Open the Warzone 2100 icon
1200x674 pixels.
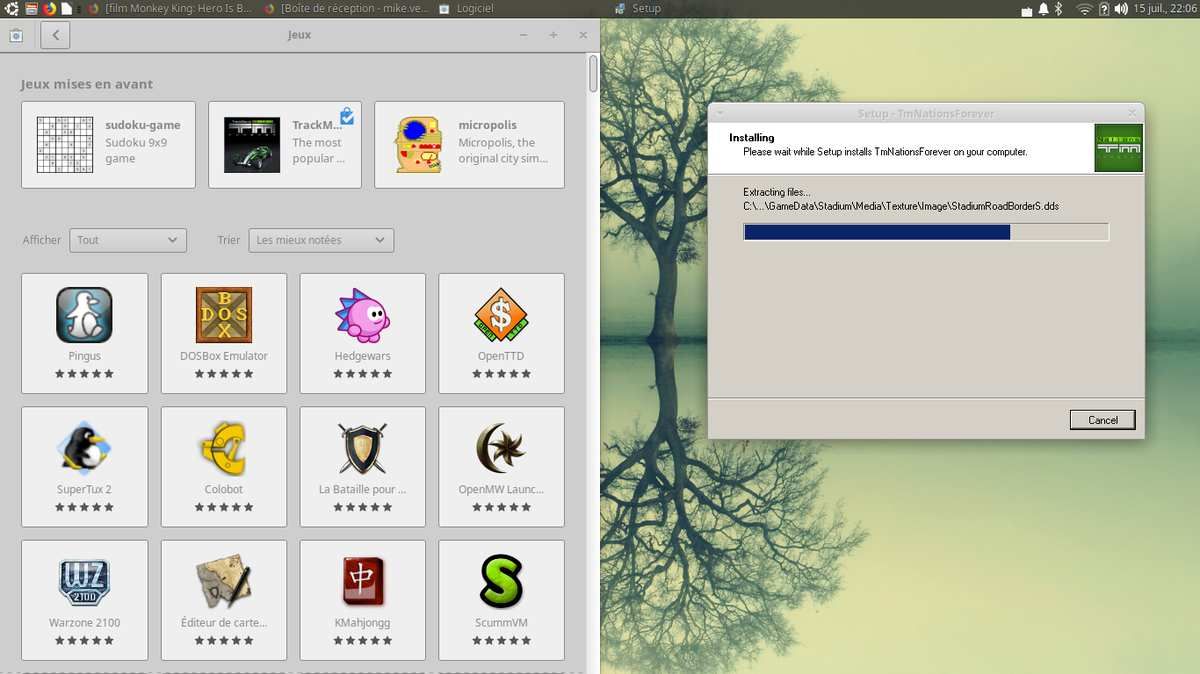tap(84, 582)
